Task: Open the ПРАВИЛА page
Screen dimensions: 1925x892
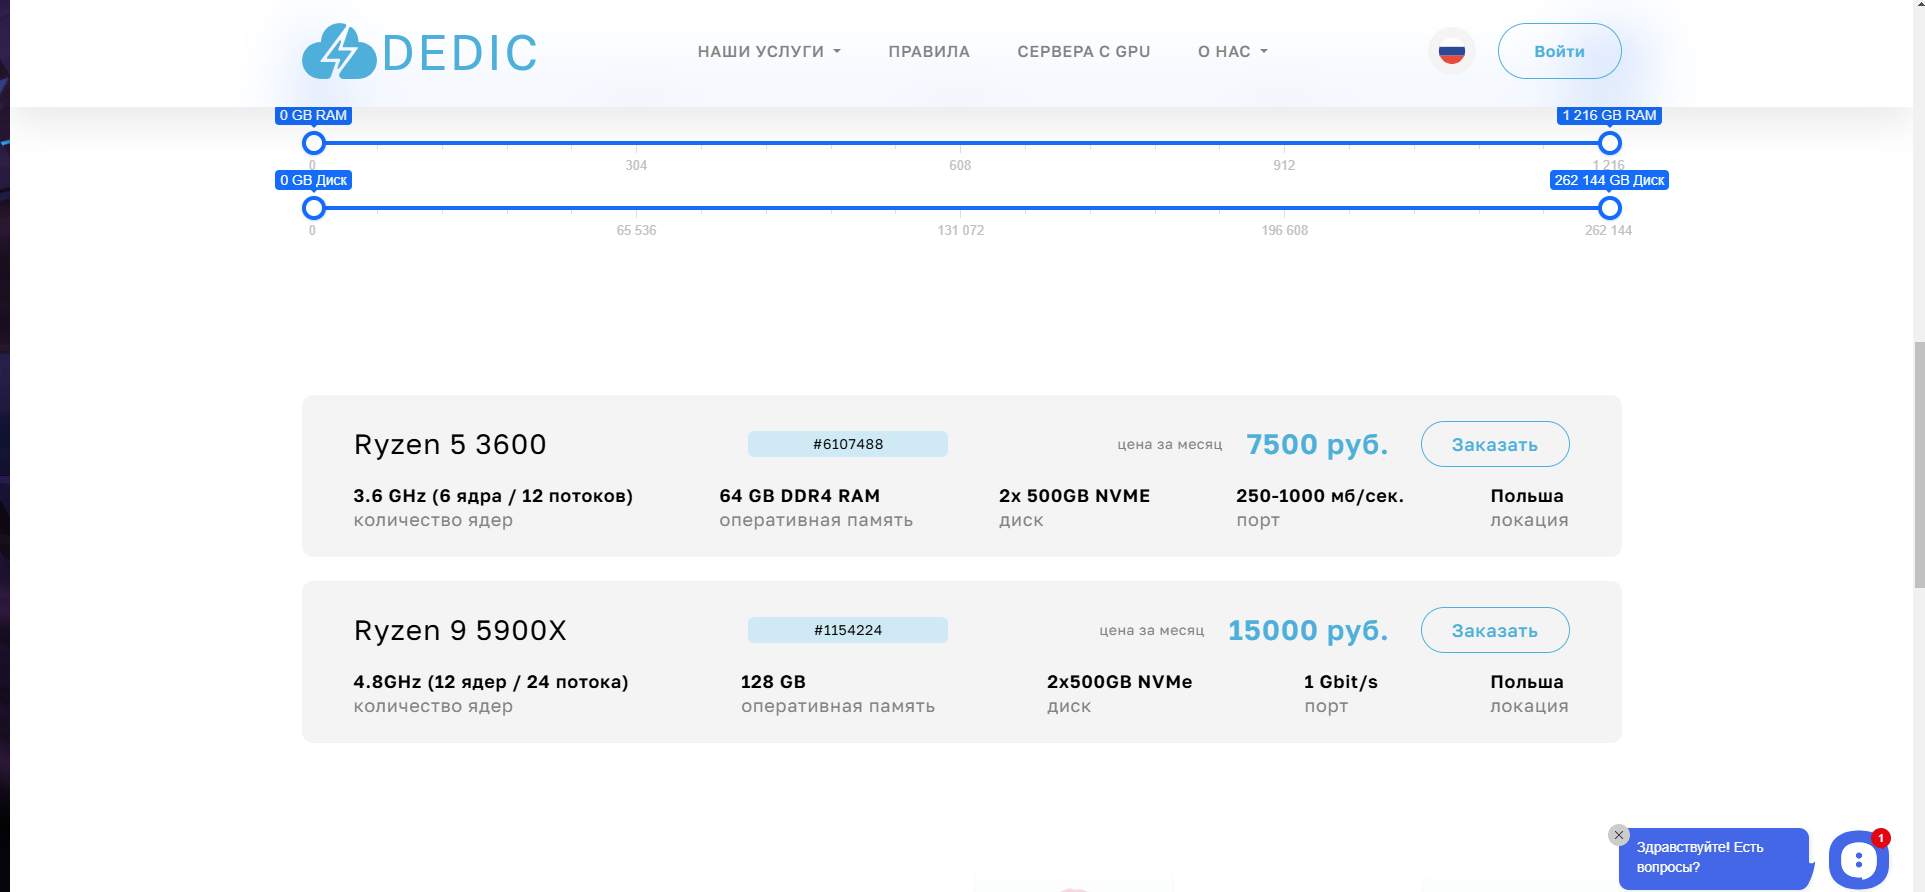Action: point(928,51)
